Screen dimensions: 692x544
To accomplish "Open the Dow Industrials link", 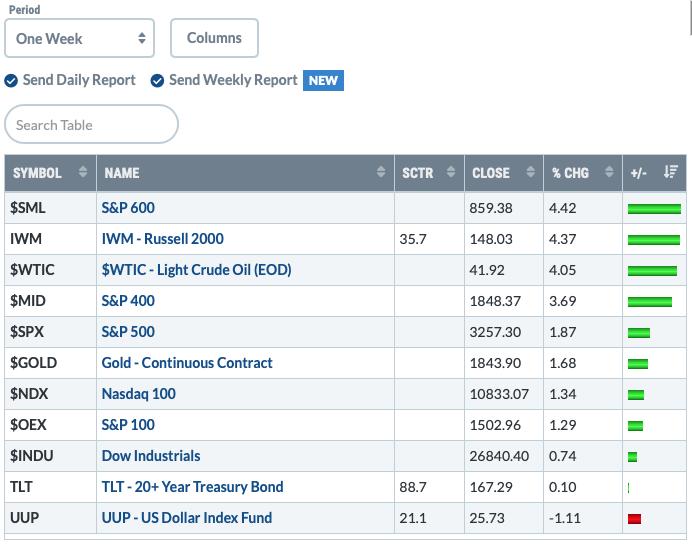I will [x=151, y=456].
